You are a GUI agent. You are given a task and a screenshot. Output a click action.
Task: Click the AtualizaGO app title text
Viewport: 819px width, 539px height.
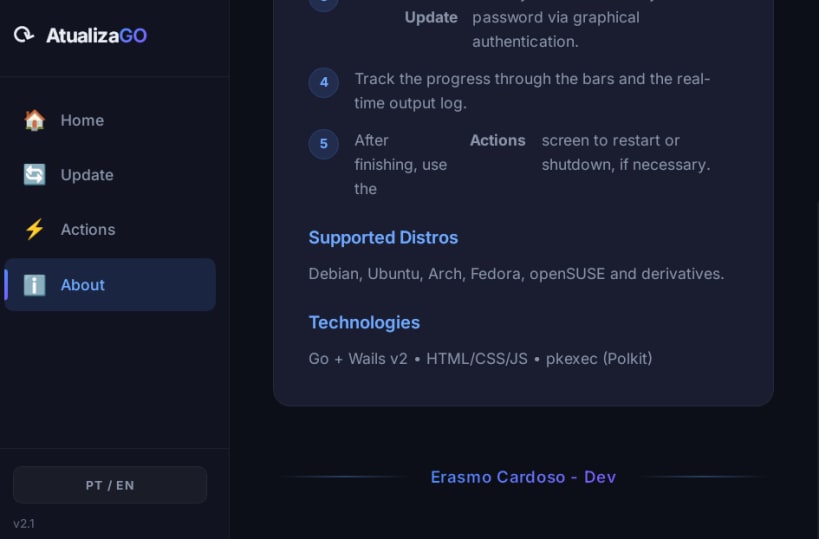[96, 35]
